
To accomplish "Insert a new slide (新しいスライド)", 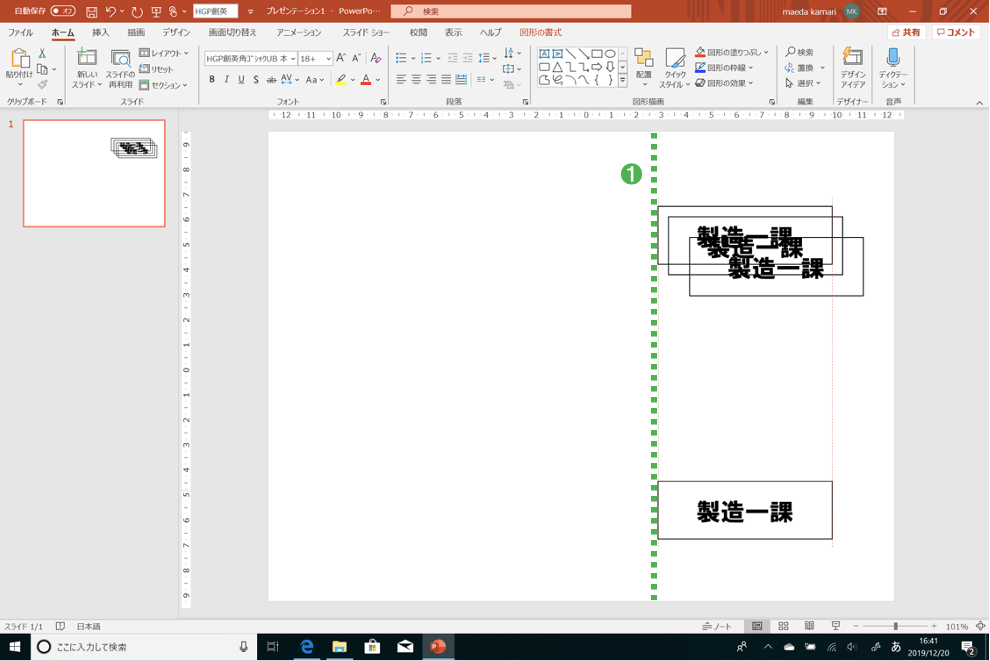I will pos(86,68).
